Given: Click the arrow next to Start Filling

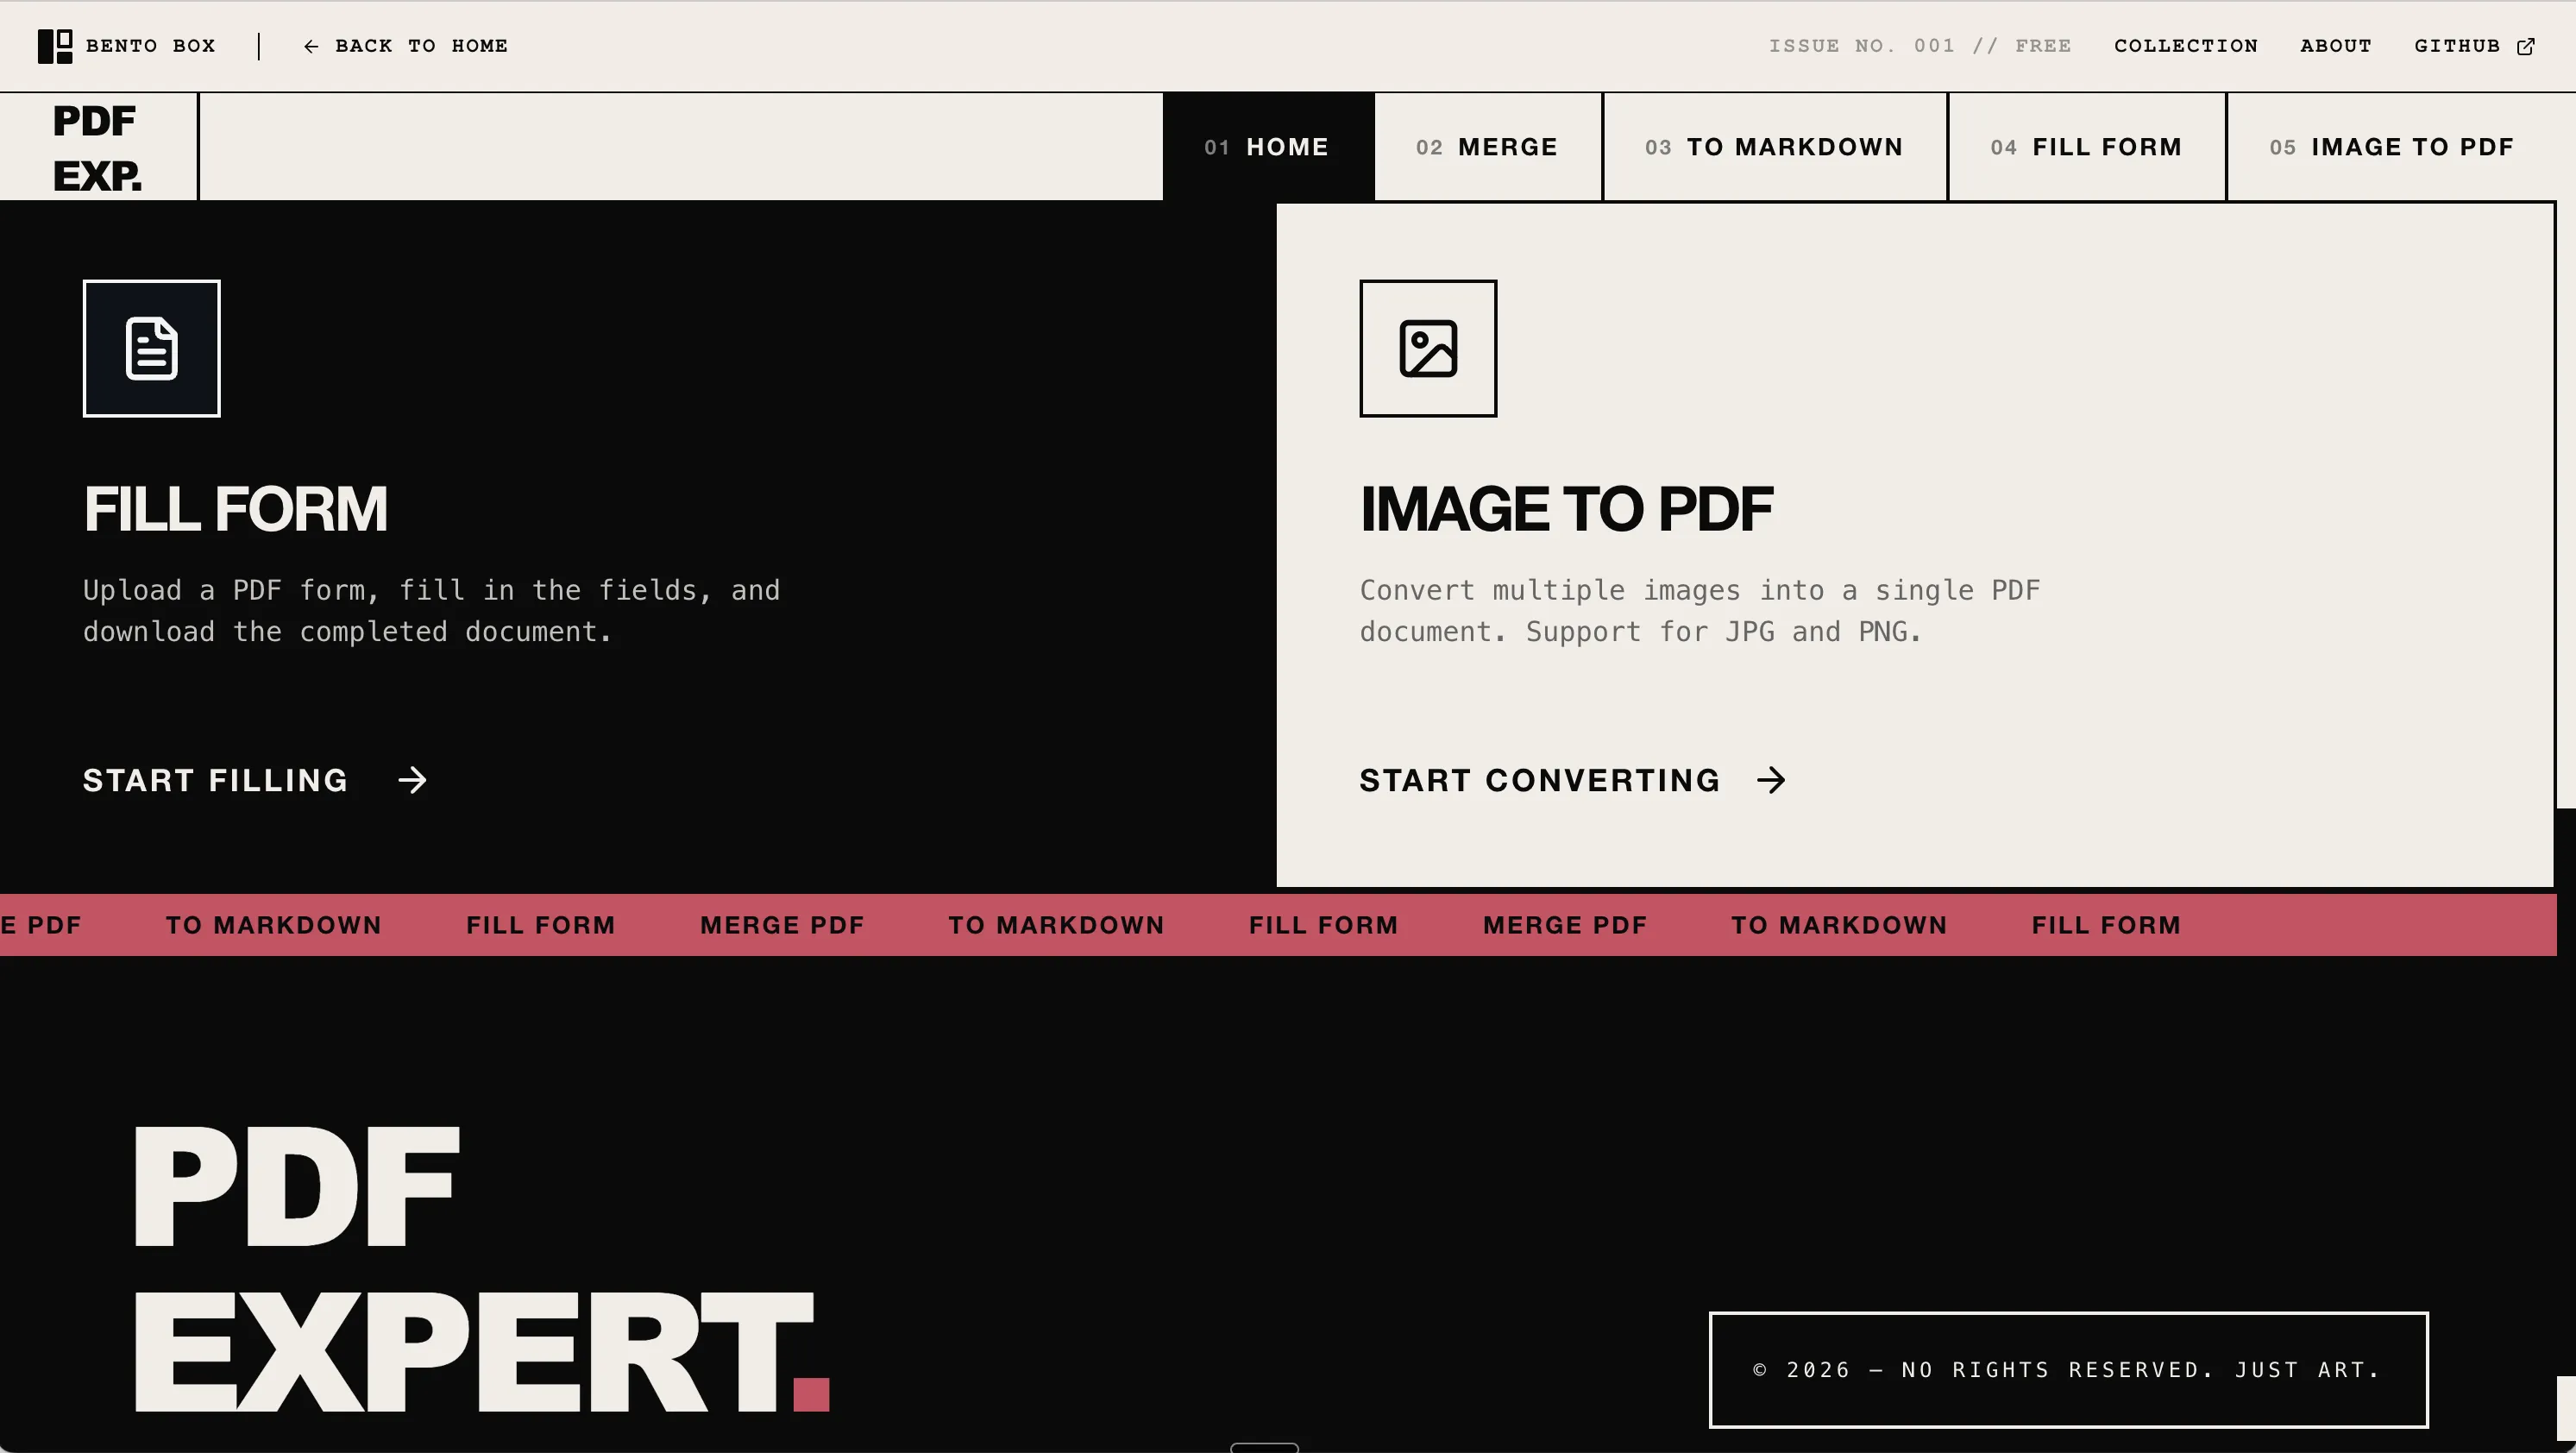Looking at the screenshot, I should click(x=412, y=780).
